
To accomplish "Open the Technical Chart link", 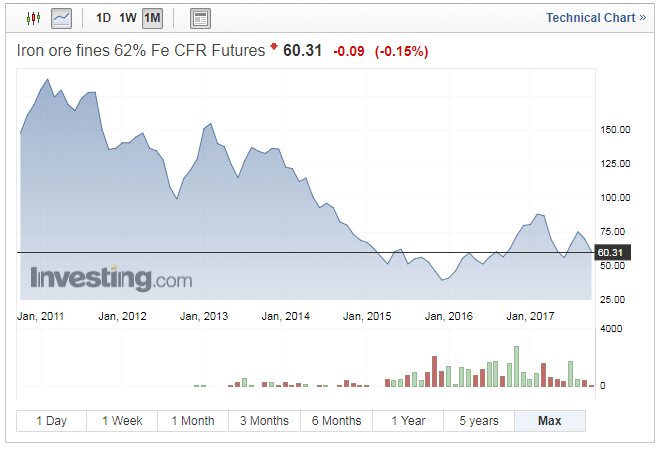I will tap(596, 18).
